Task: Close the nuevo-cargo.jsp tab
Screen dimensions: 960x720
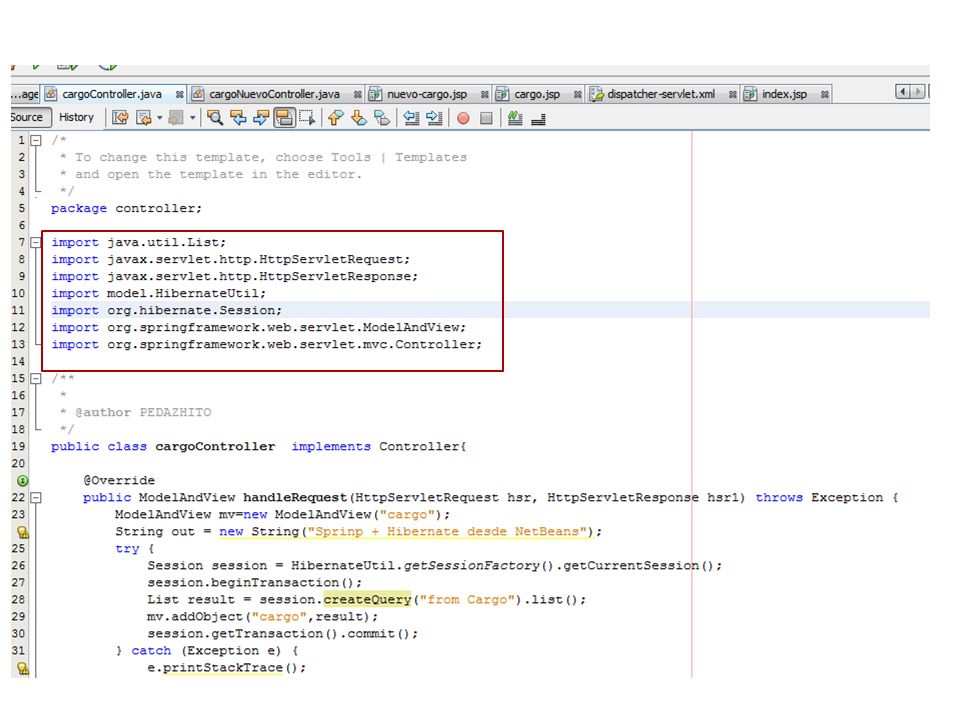Action: (484, 95)
